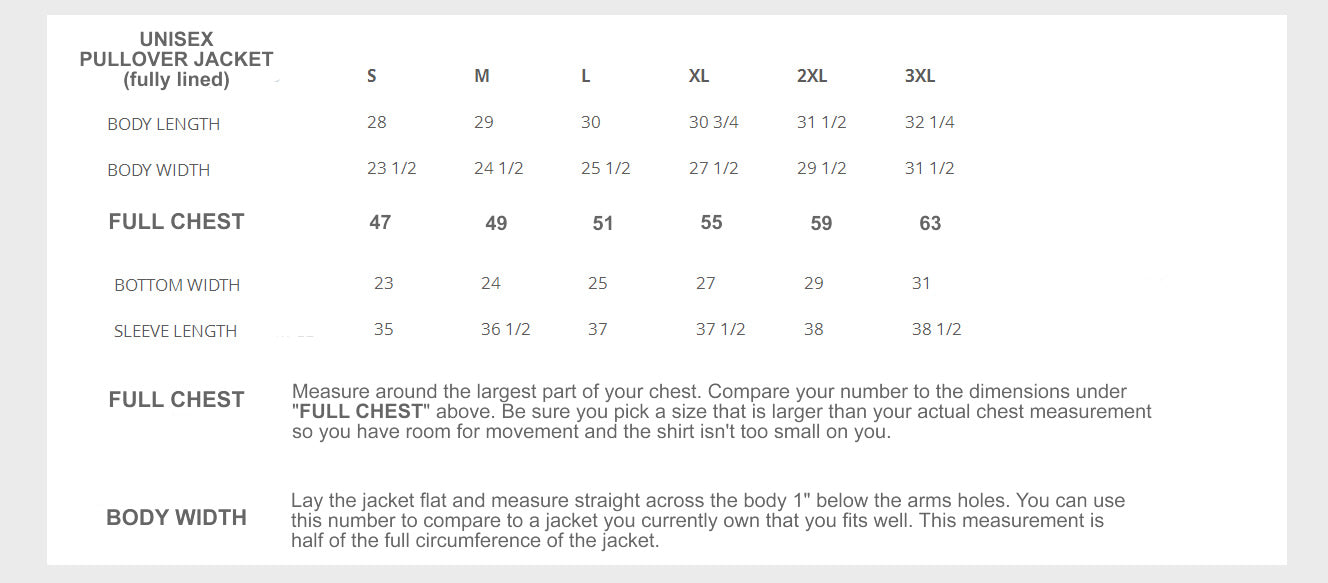Screen dimensions: 1328x583
Task: Select body length value 30 3/4 for XL
Action: click(x=713, y=122)
